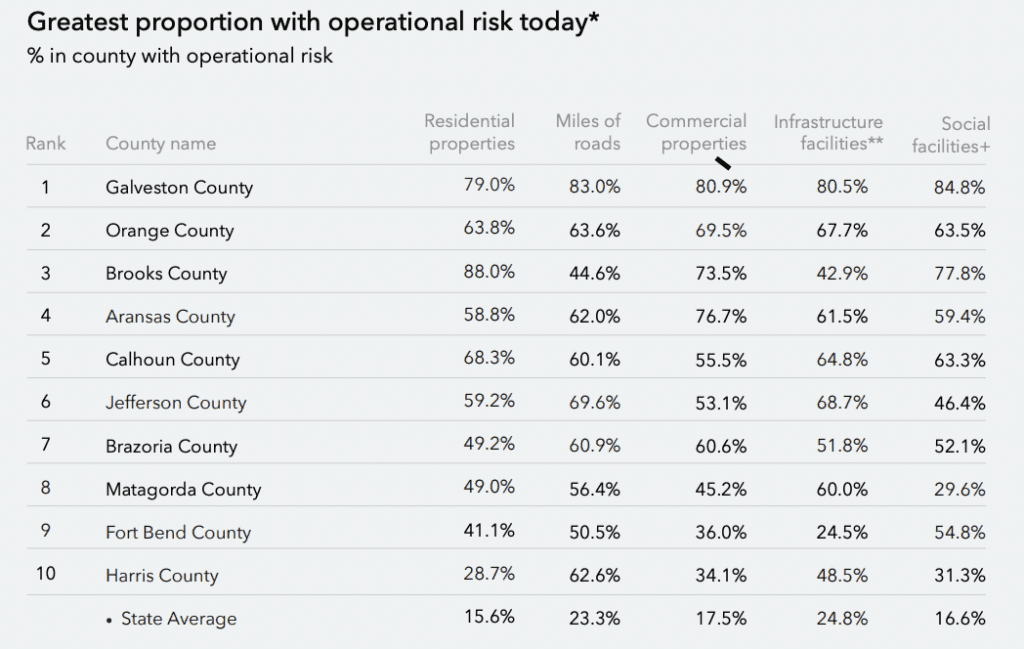Click the Miles of roads column header
Screen dimensions: 1024x649
(588, 132)
